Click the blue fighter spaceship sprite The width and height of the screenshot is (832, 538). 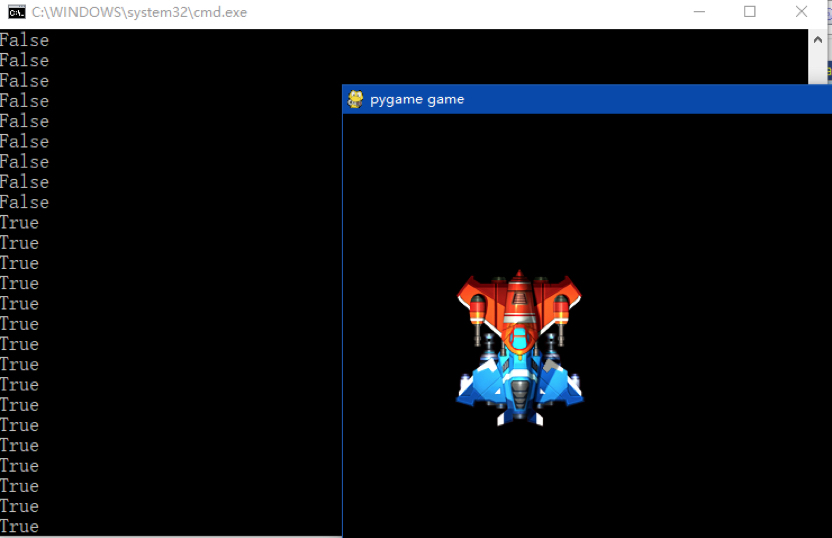pyautogui.click(x=520, y=385)
